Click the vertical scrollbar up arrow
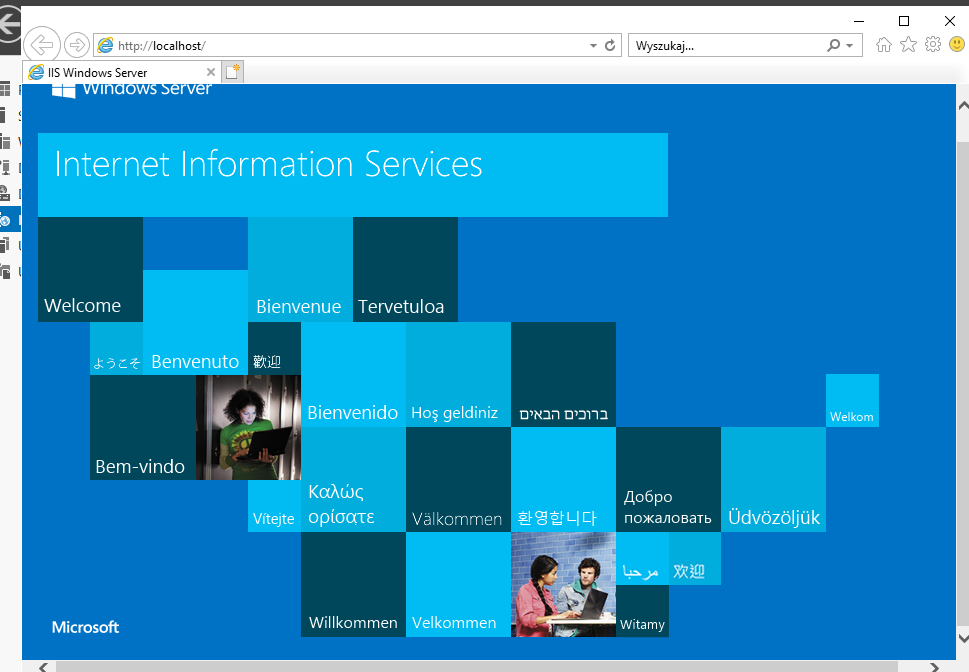Image resolution: width=969 pixels, height=672 pixels. 962,105
